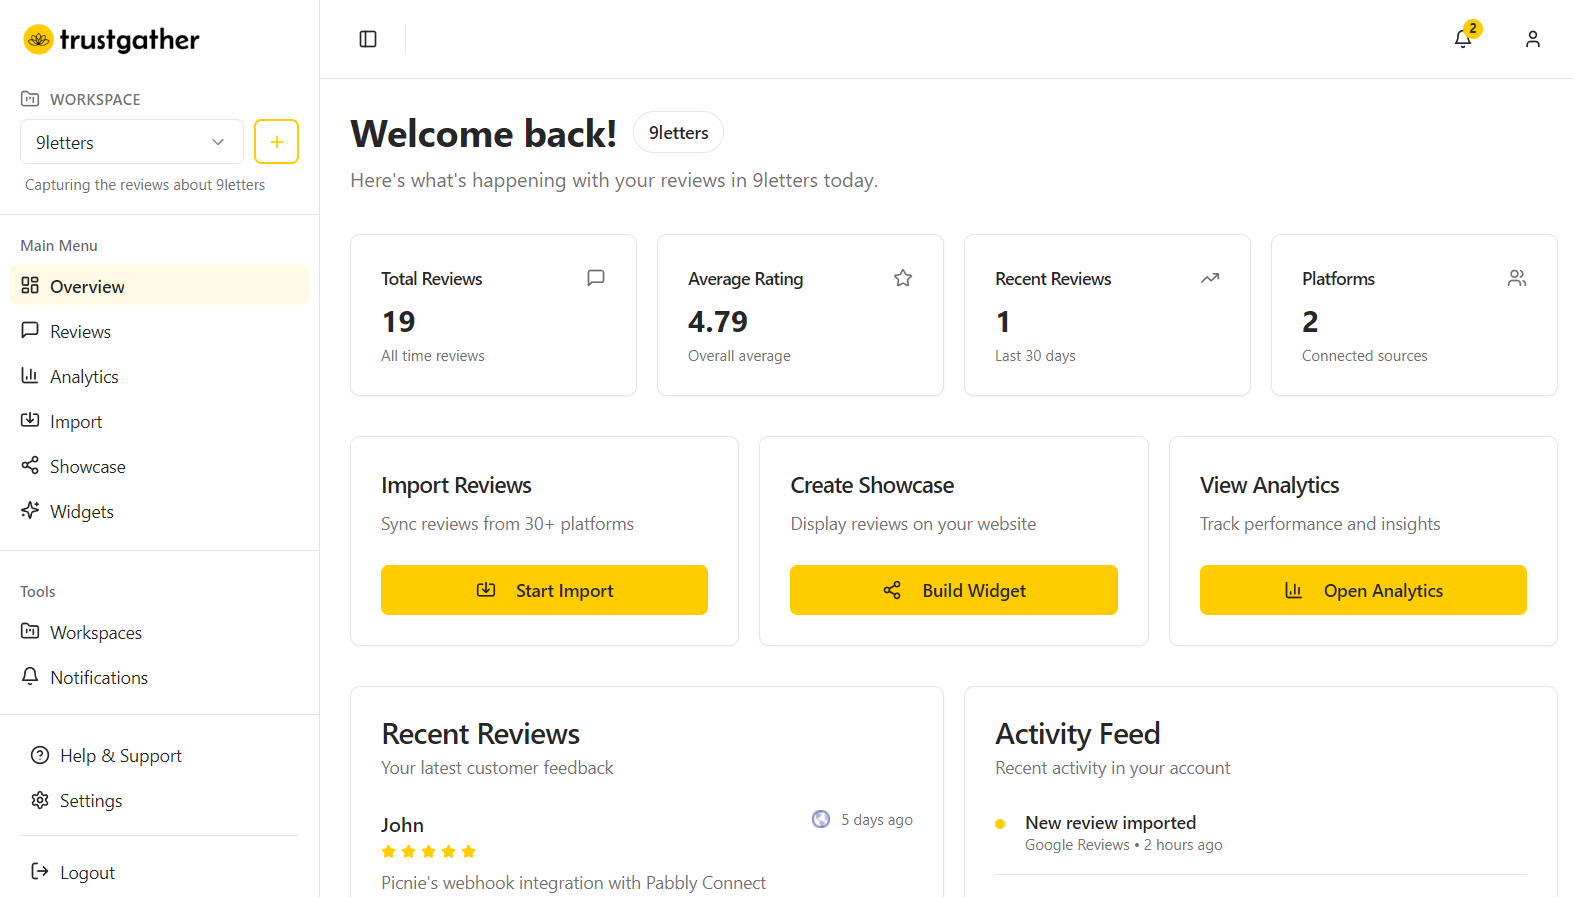Image resolution: width=1573 pixels, height=897 pixels.
Task: Click the '5 days ago' timestamp
Action: click(877, 820)
